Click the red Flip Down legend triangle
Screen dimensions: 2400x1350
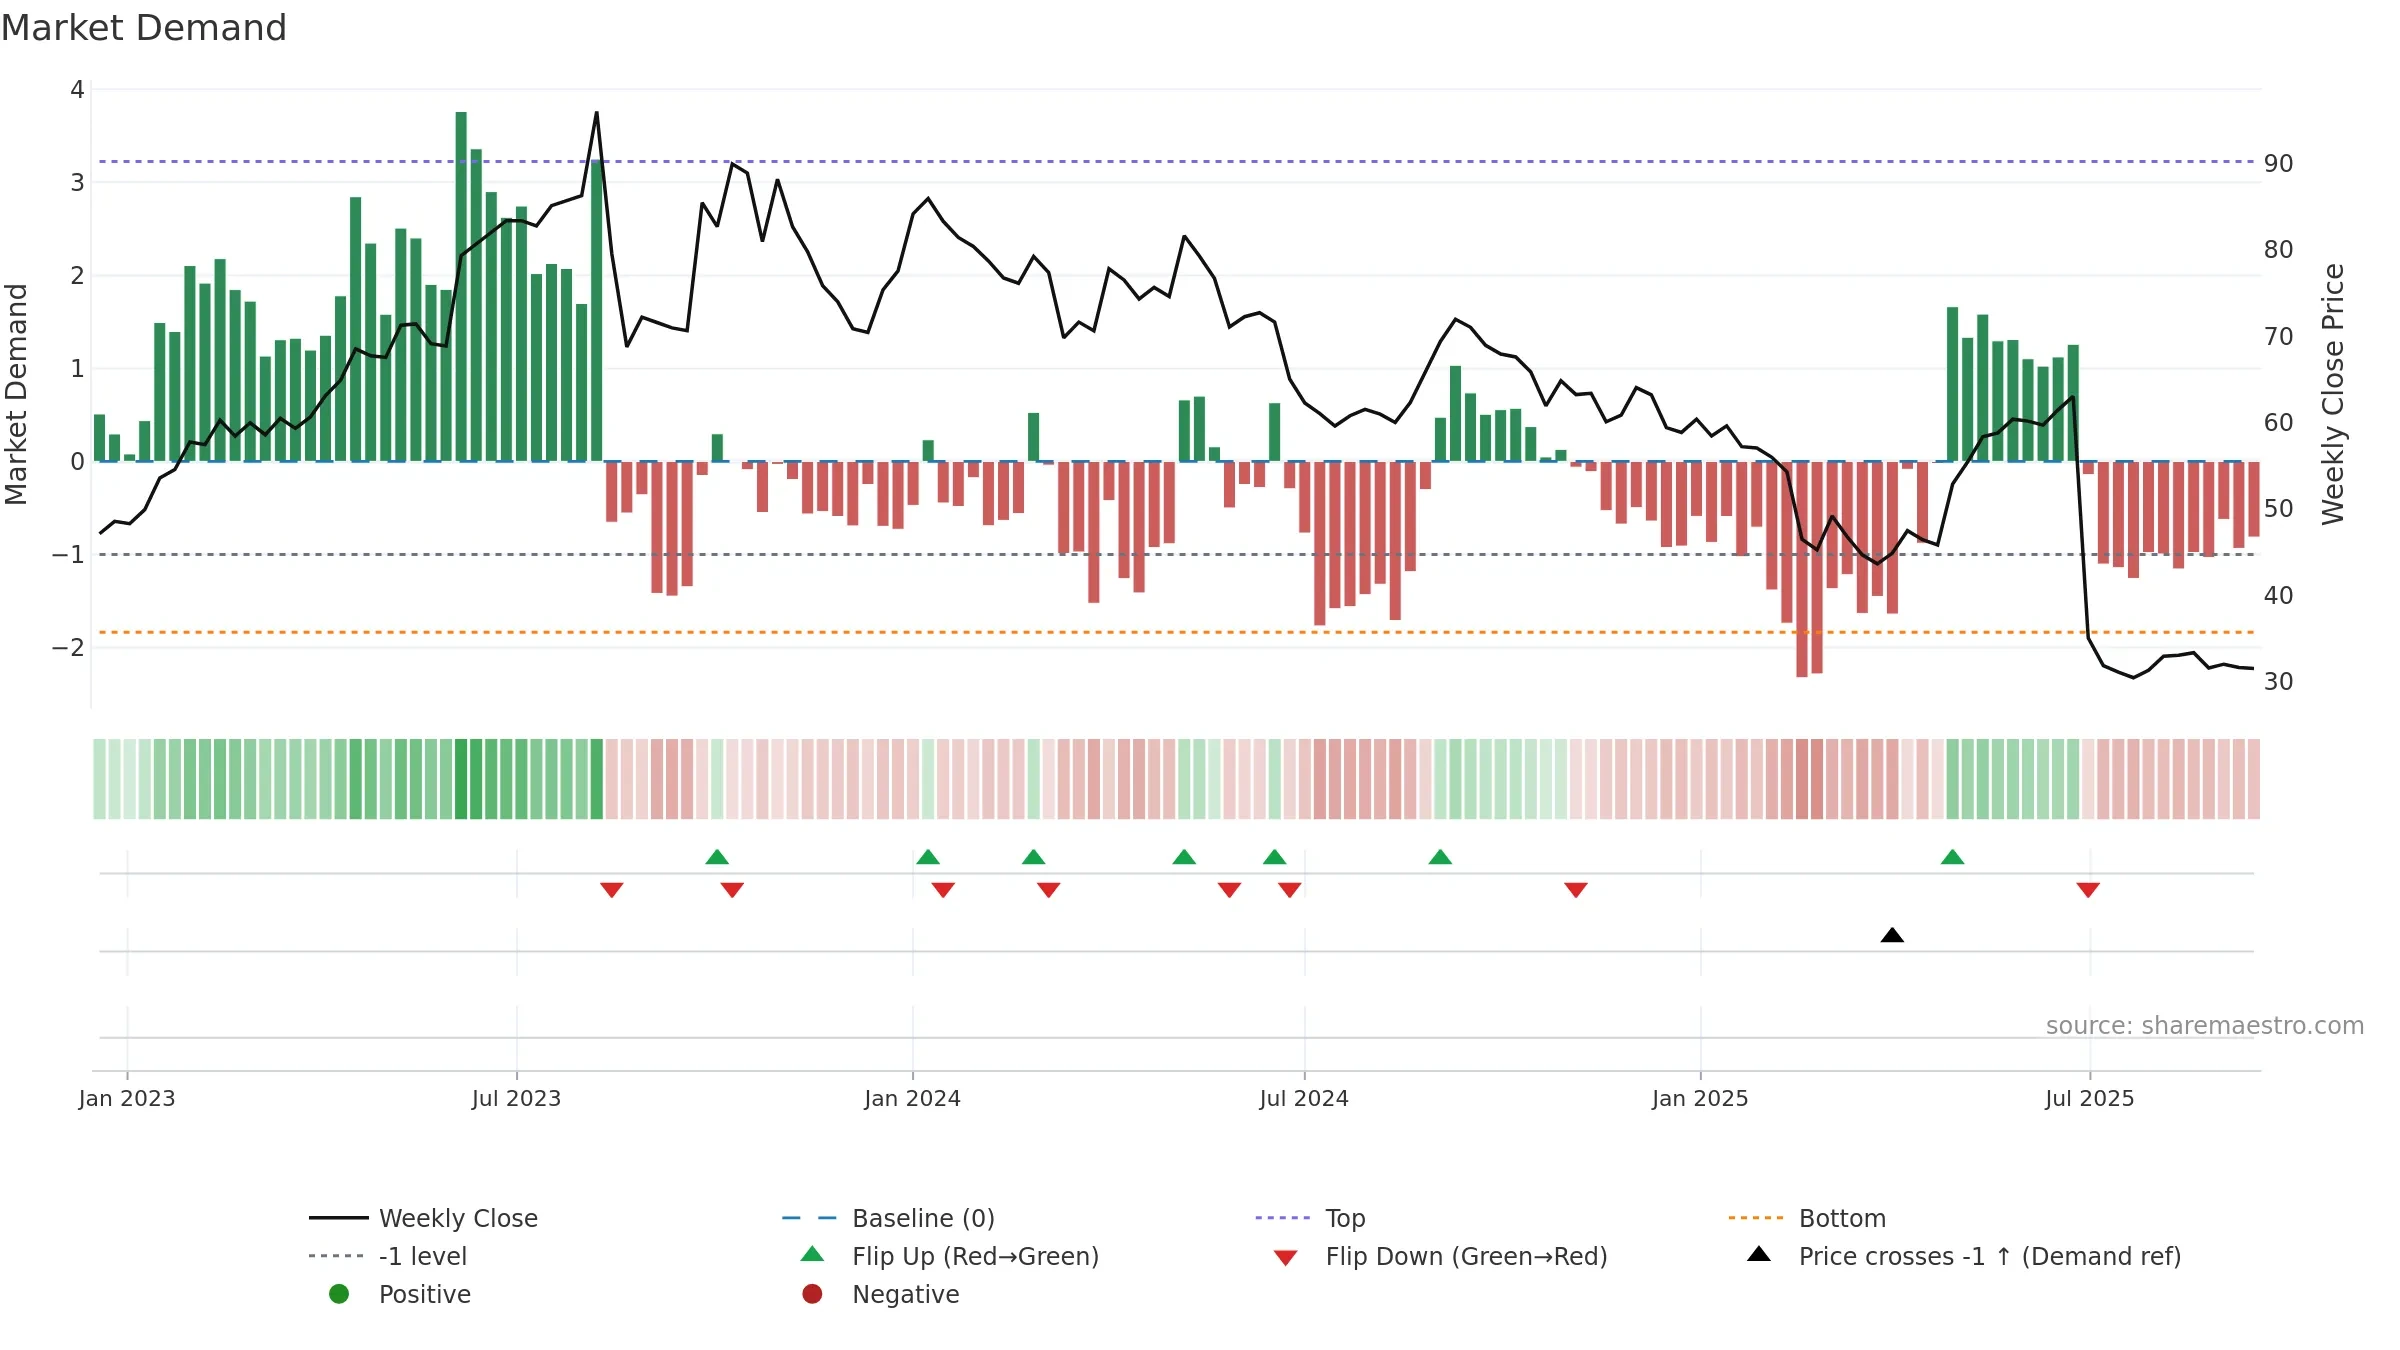pyautogui.click(x=1286, y=1258)
